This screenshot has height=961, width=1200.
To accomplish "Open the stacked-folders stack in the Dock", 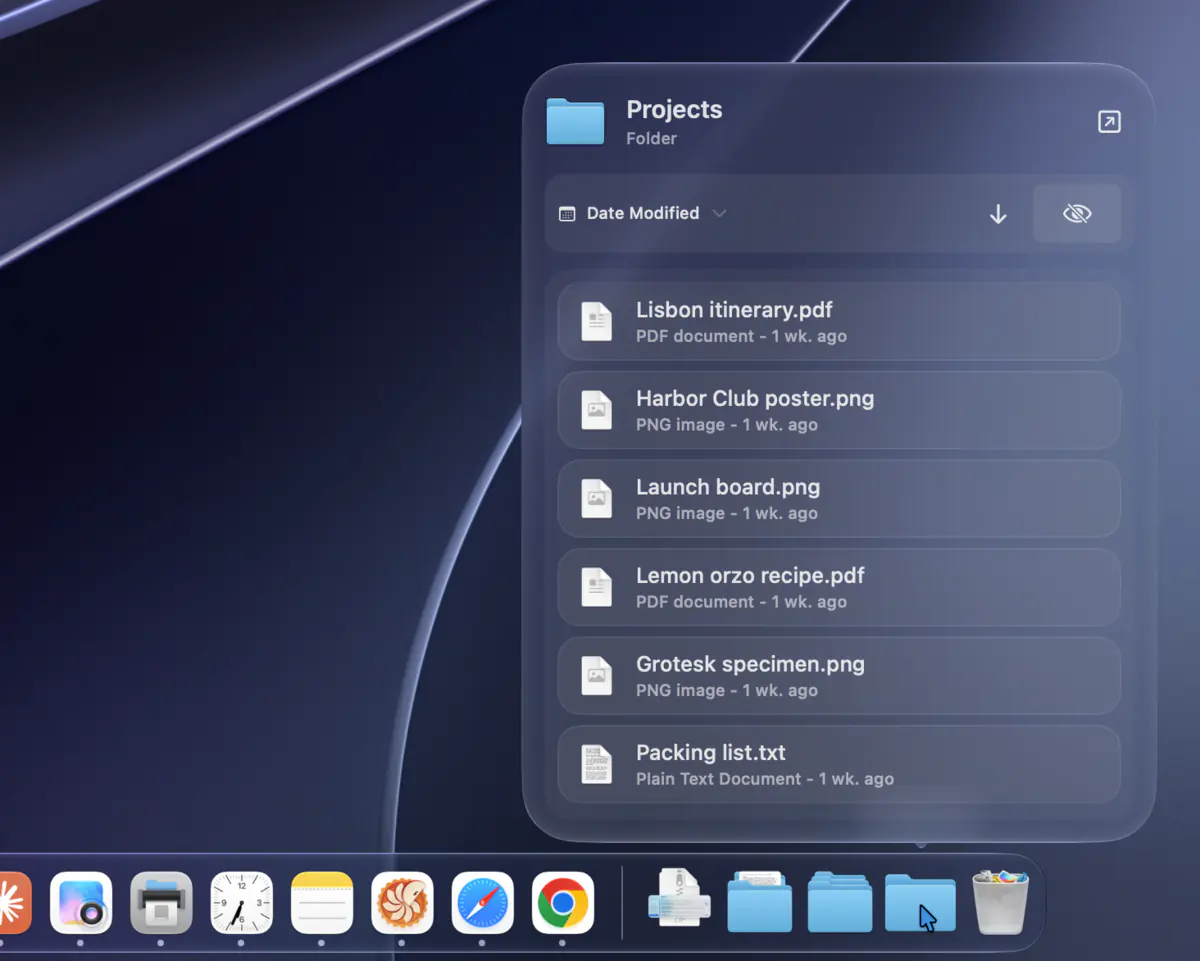I will pos(840,901).
